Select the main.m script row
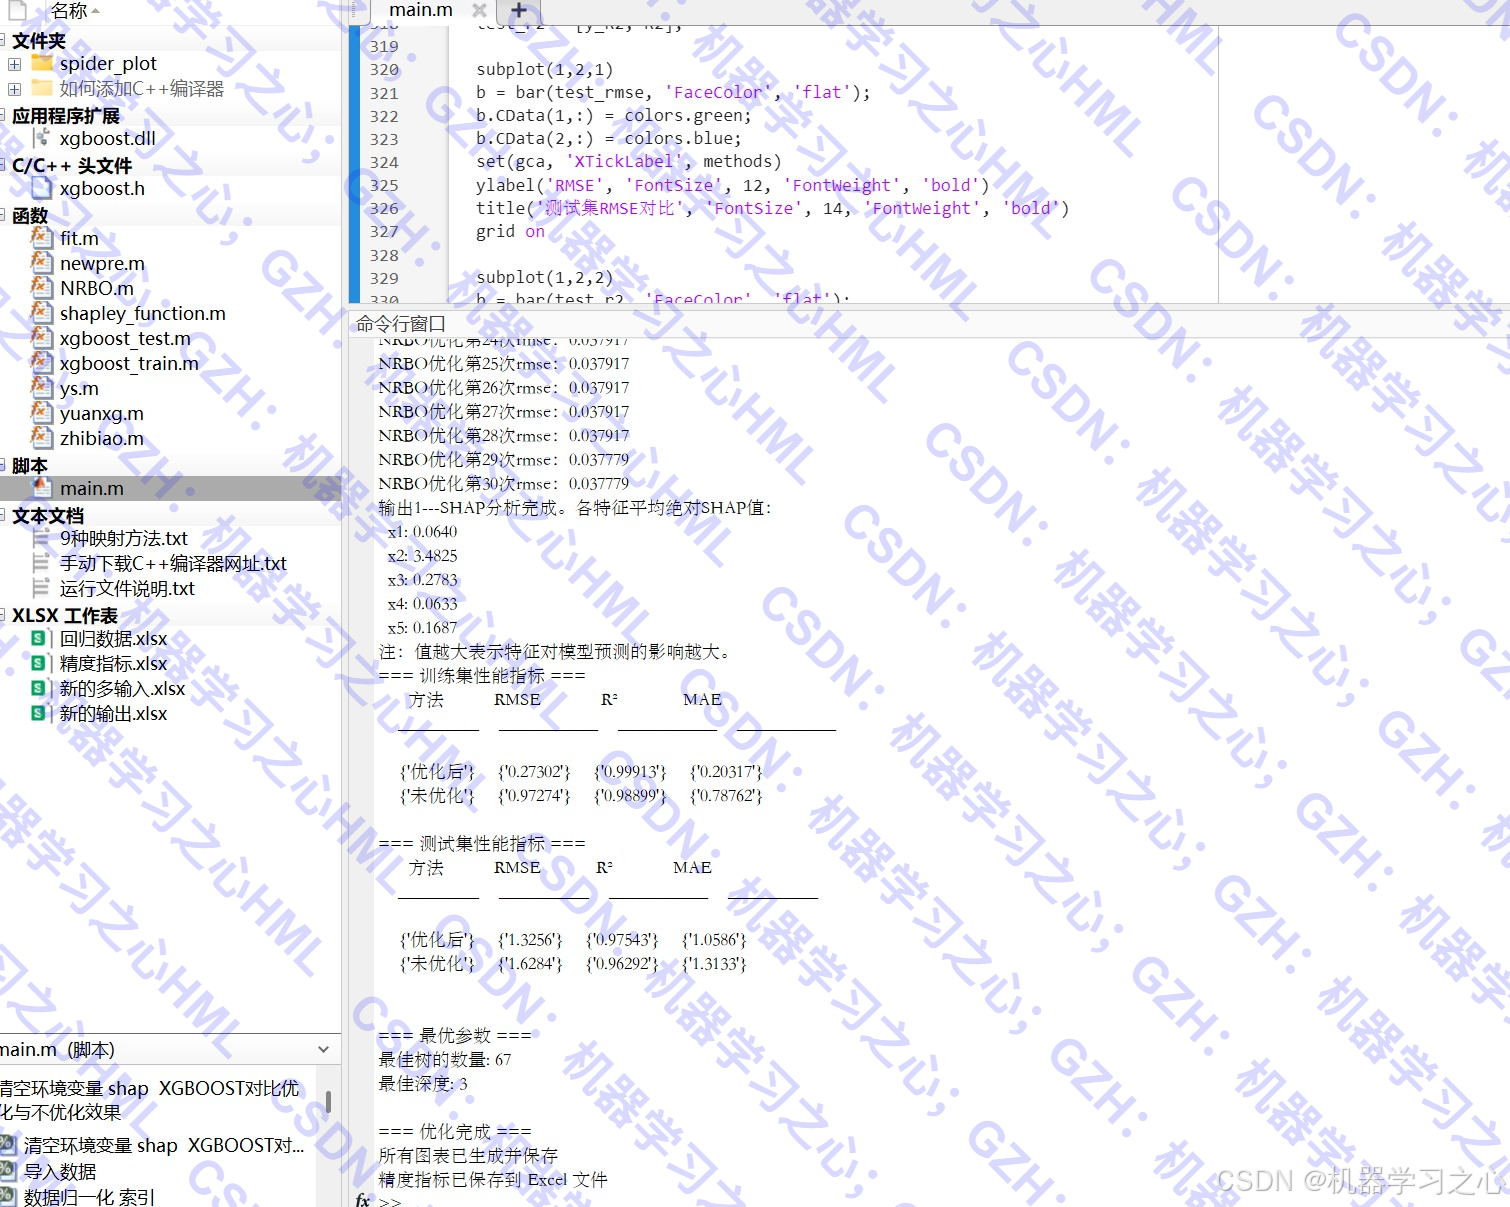The height and width of the screenshot is (1207, 1510). 170,488
